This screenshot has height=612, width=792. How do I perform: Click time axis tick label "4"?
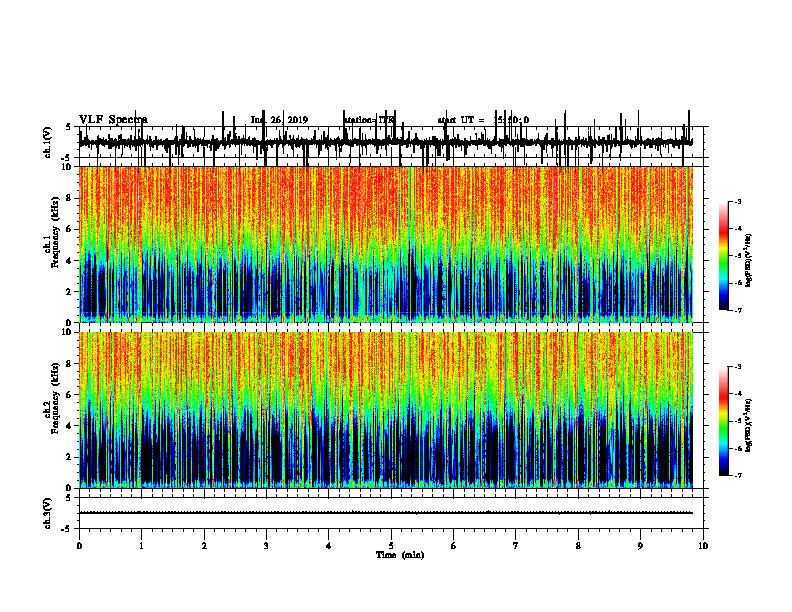tap(329, 546)
